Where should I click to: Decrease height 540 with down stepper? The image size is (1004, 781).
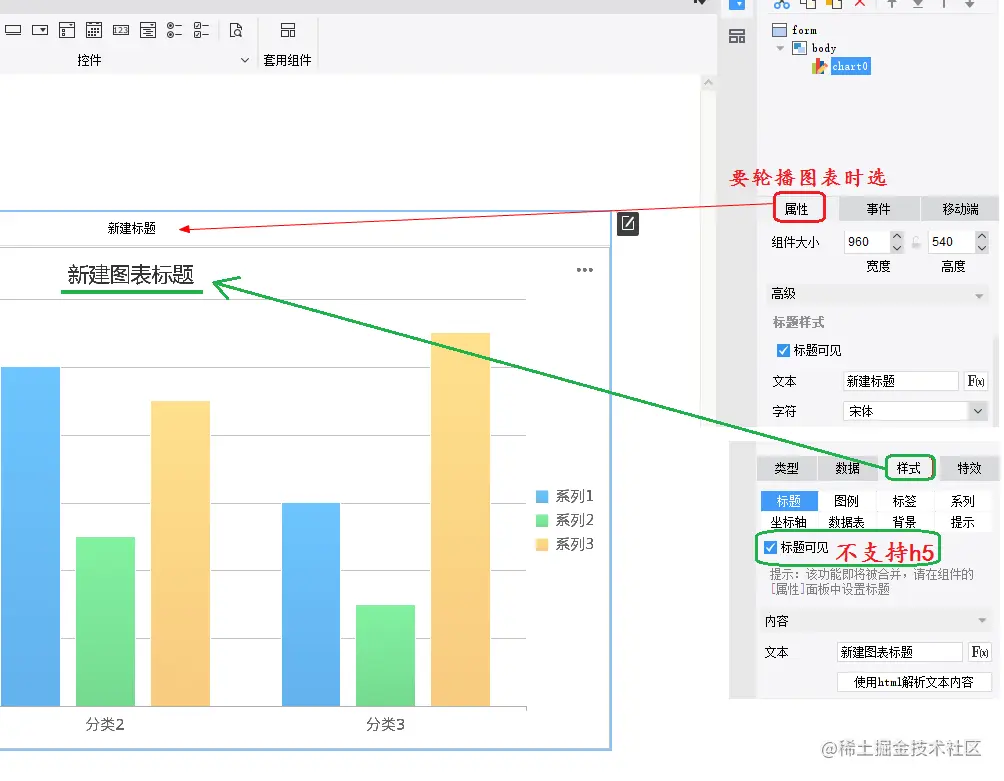pos(982,248)
